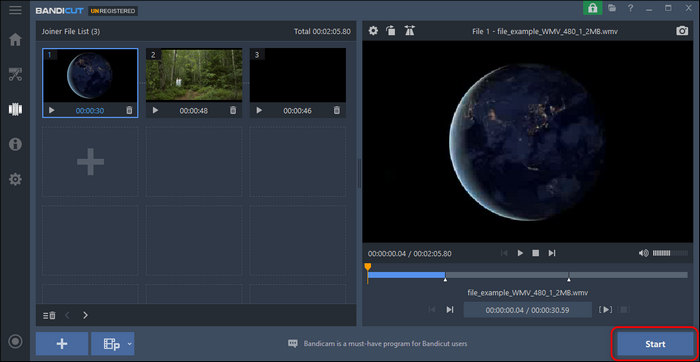Viewport: 700px width, 362px height.
Task: Open the hamburger menu
Action: point(15,10)
